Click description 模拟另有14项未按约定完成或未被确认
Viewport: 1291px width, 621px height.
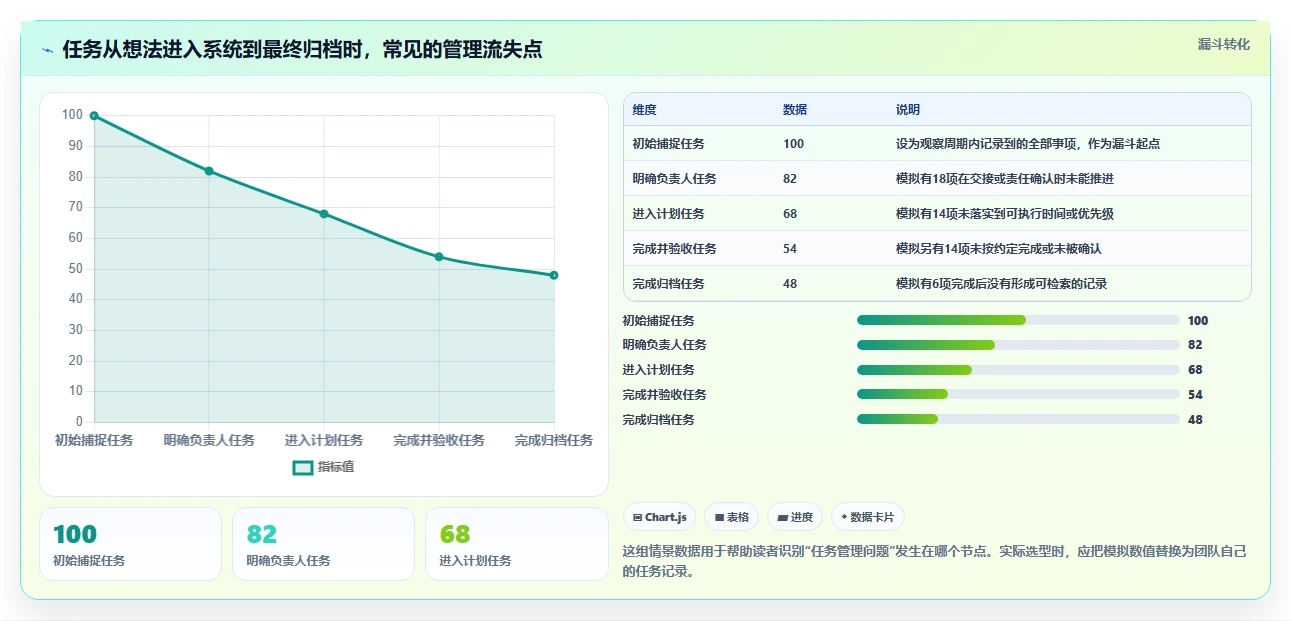pos(999,249)
